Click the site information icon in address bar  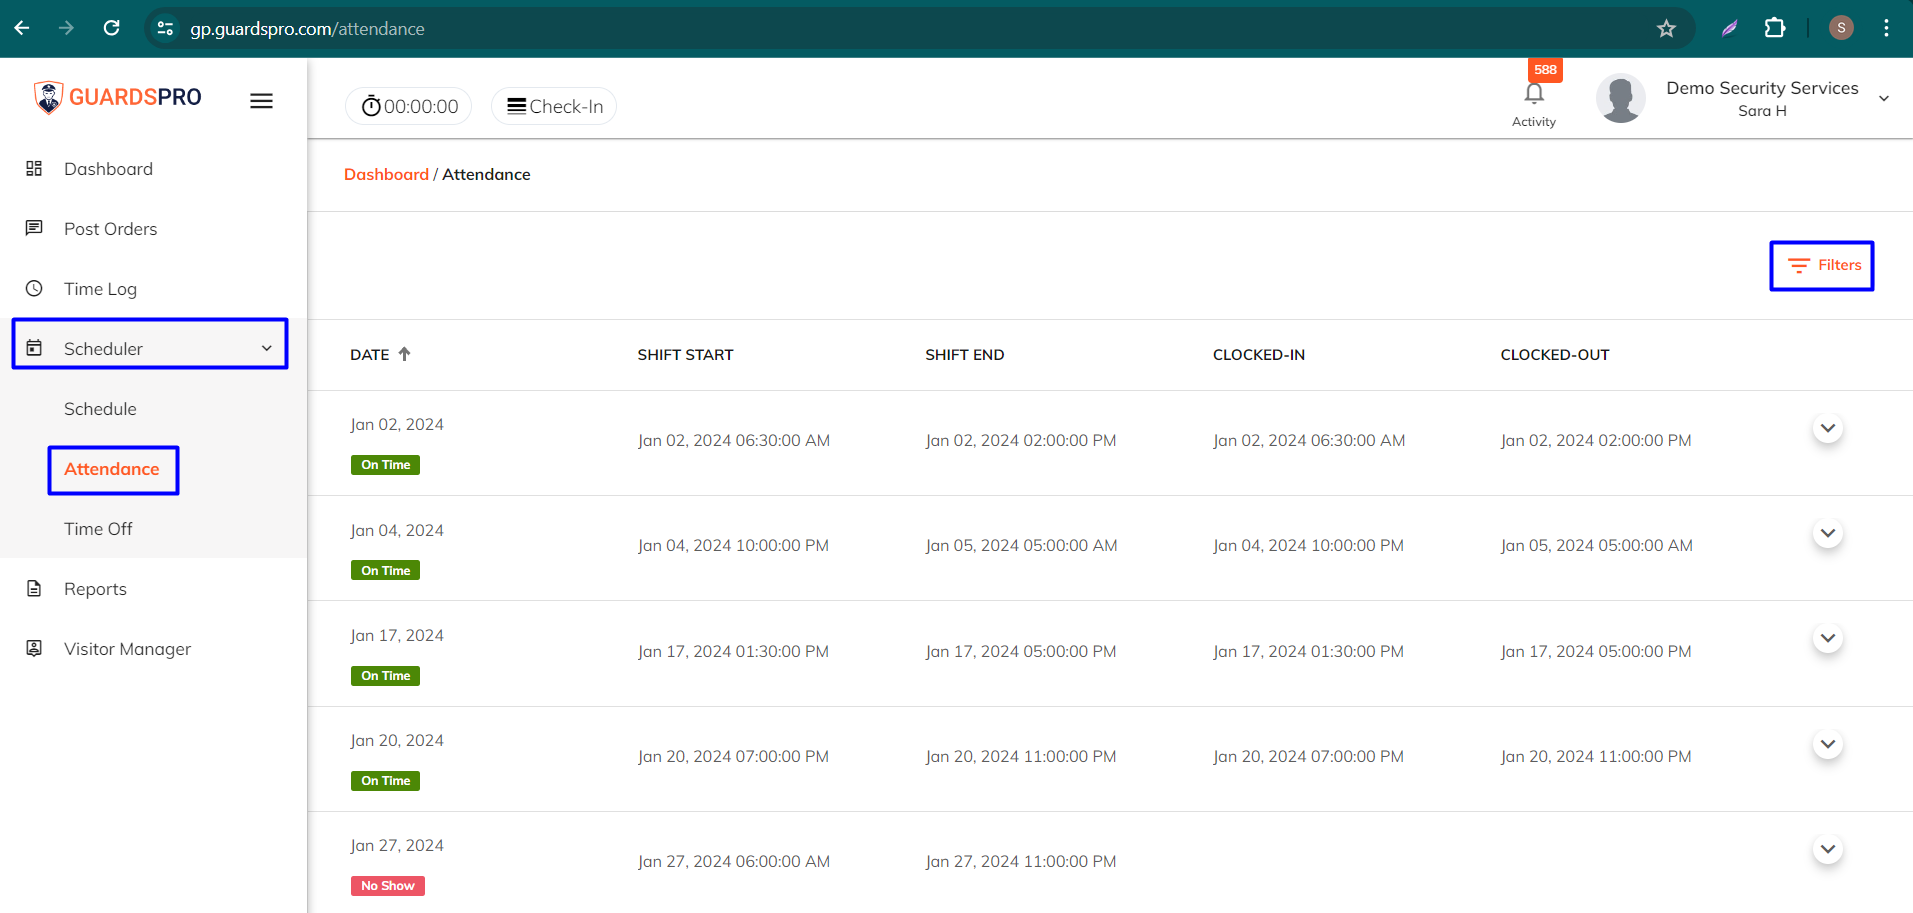[x=166, y=28]
